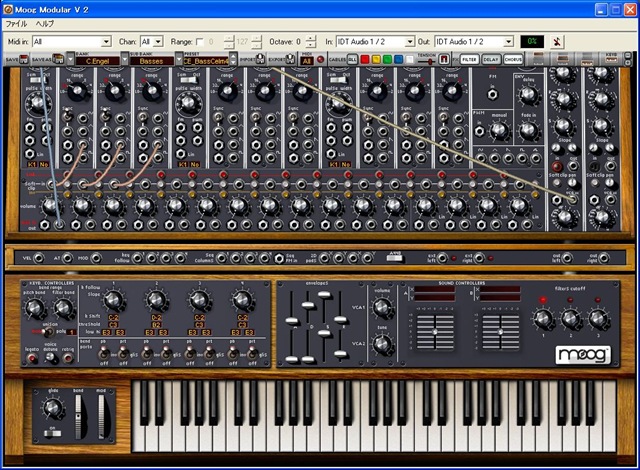640x470 pixels.
Task: Open the BANK dropdown arrow
Action: 71,60
